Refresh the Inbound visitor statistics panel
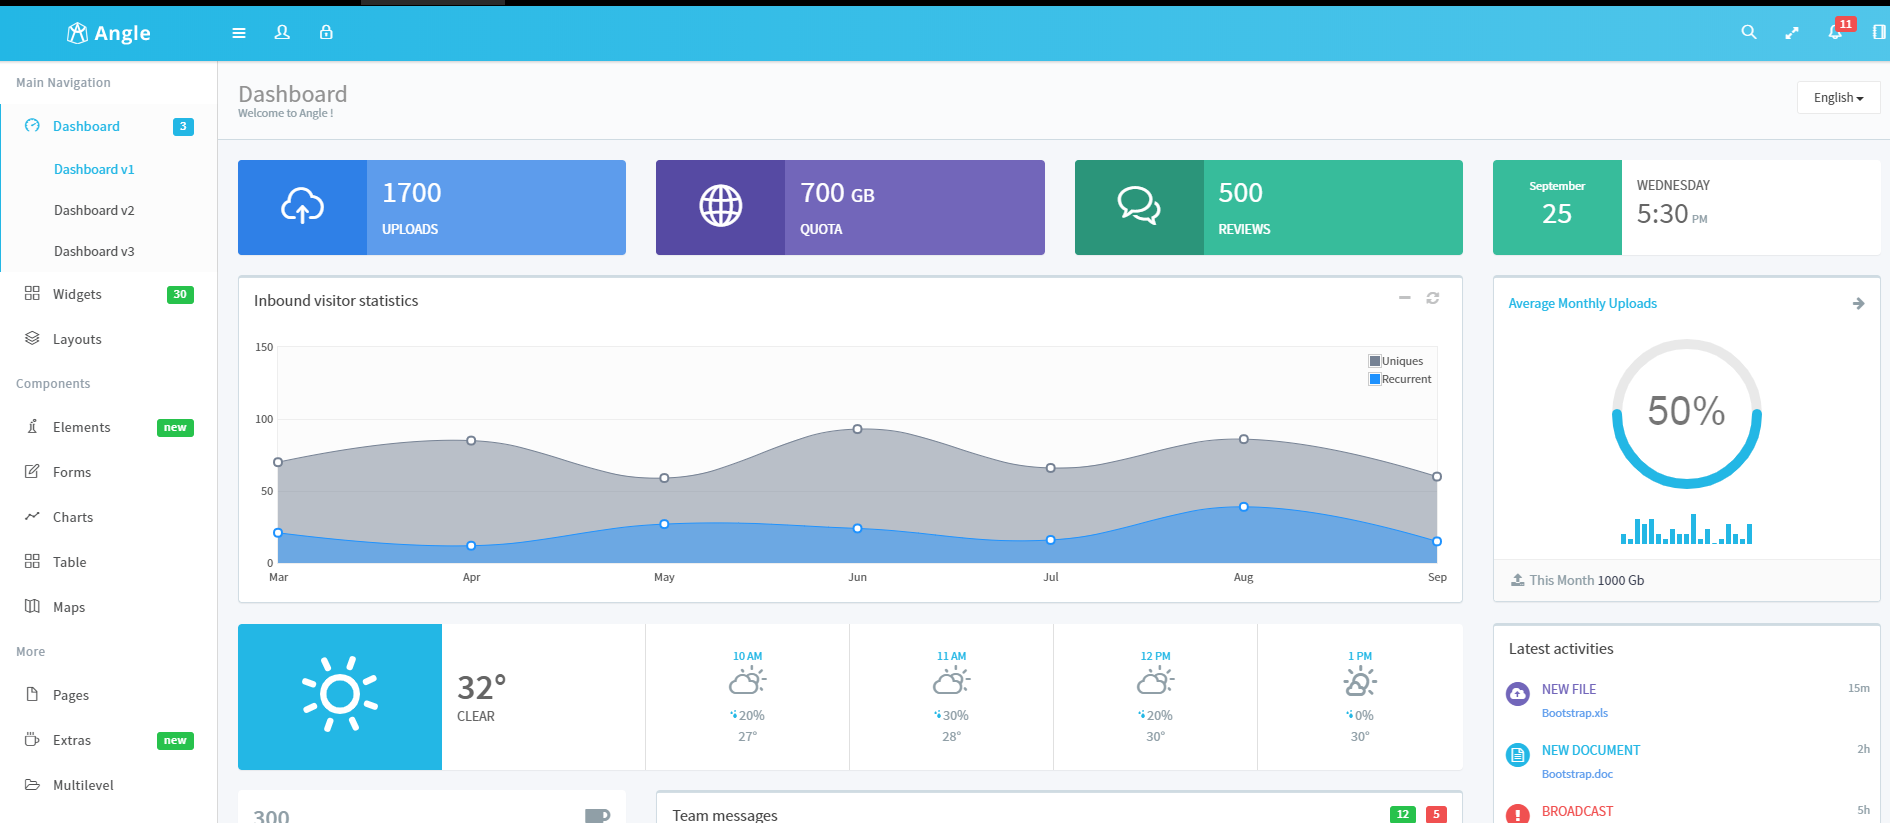Image resolution: width=1890 pixels, height=823 pixels. click(1432, 298)
